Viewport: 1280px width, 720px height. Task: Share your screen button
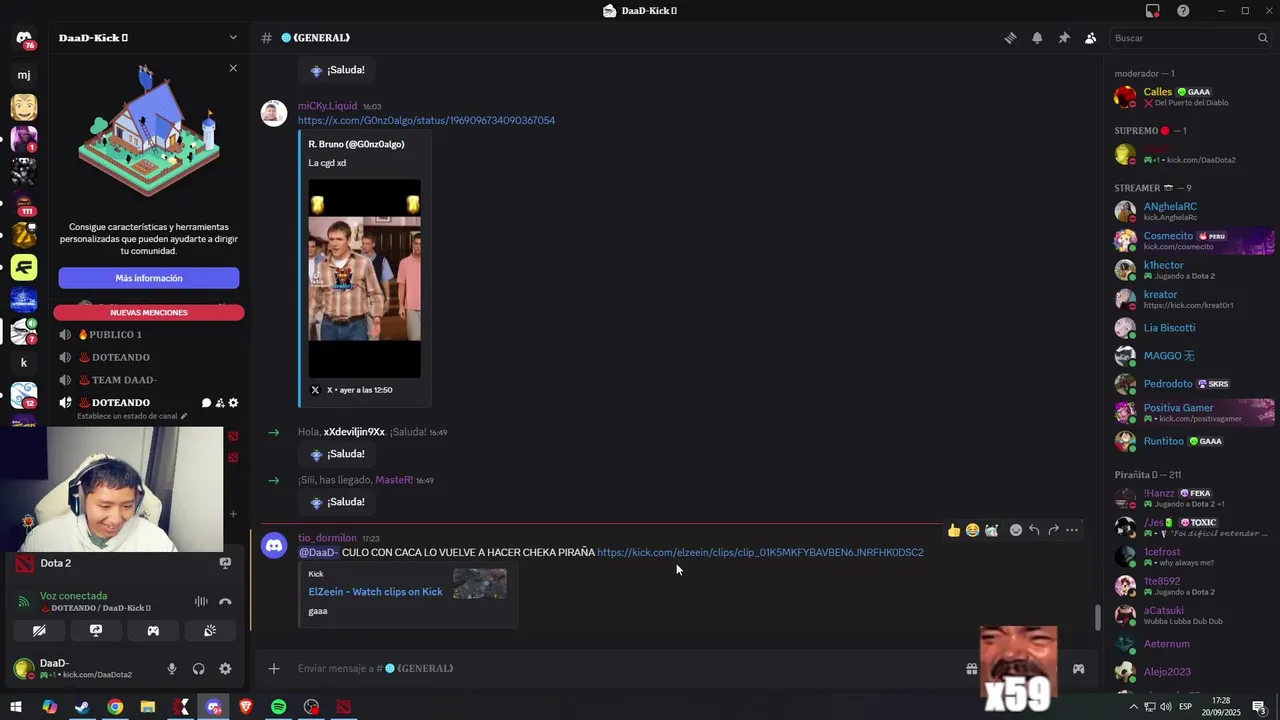96,631
